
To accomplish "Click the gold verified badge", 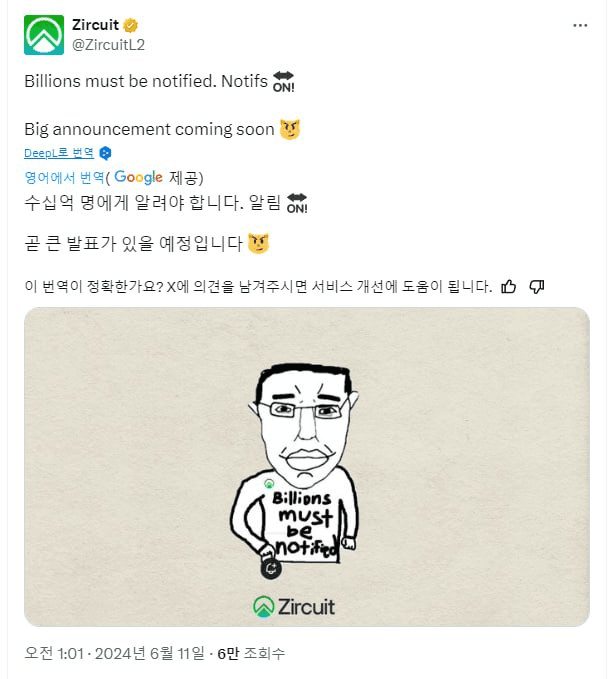I will (131, 25).
